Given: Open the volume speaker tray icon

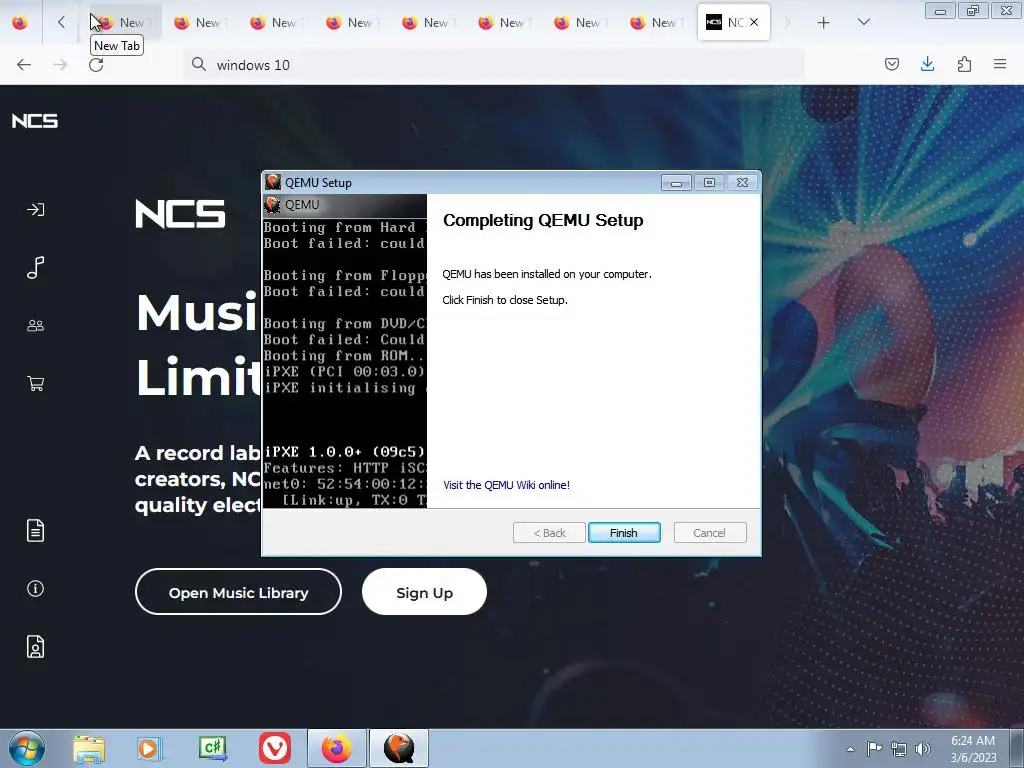Looking at the screenshot, I should pos(923,749).
